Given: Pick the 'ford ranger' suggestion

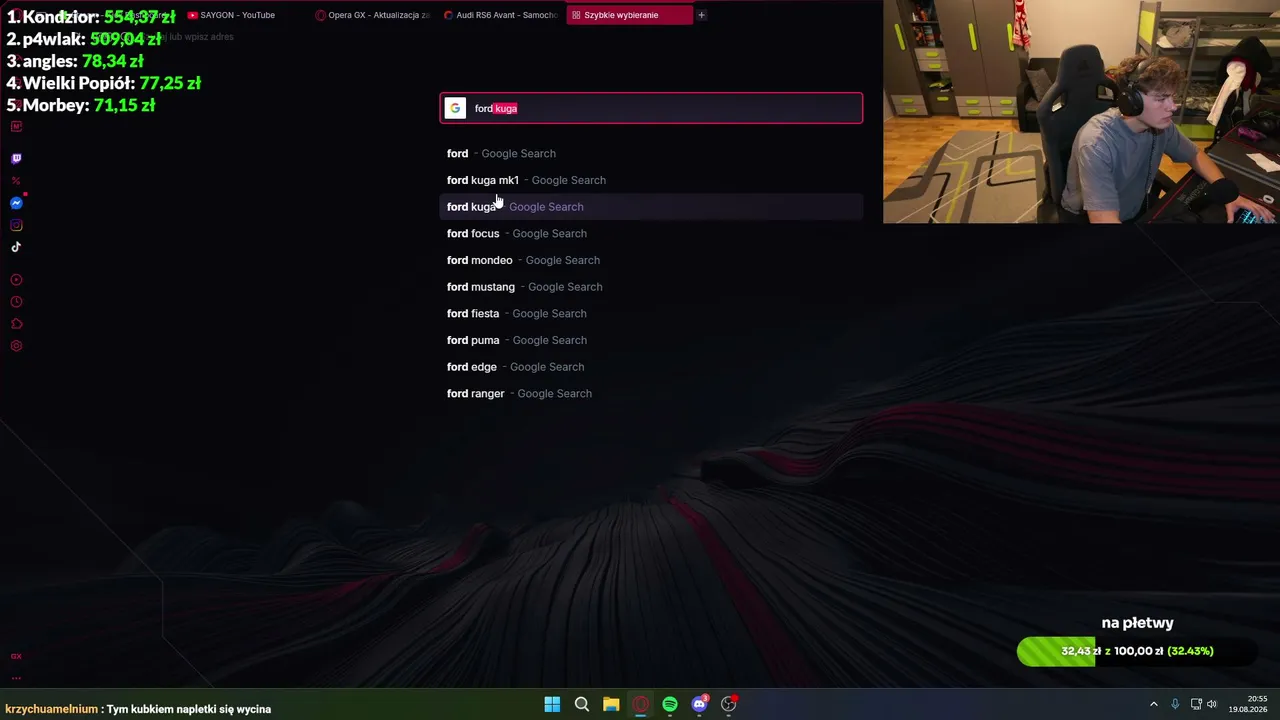Looking at the screenshot, I should point(651,393).
